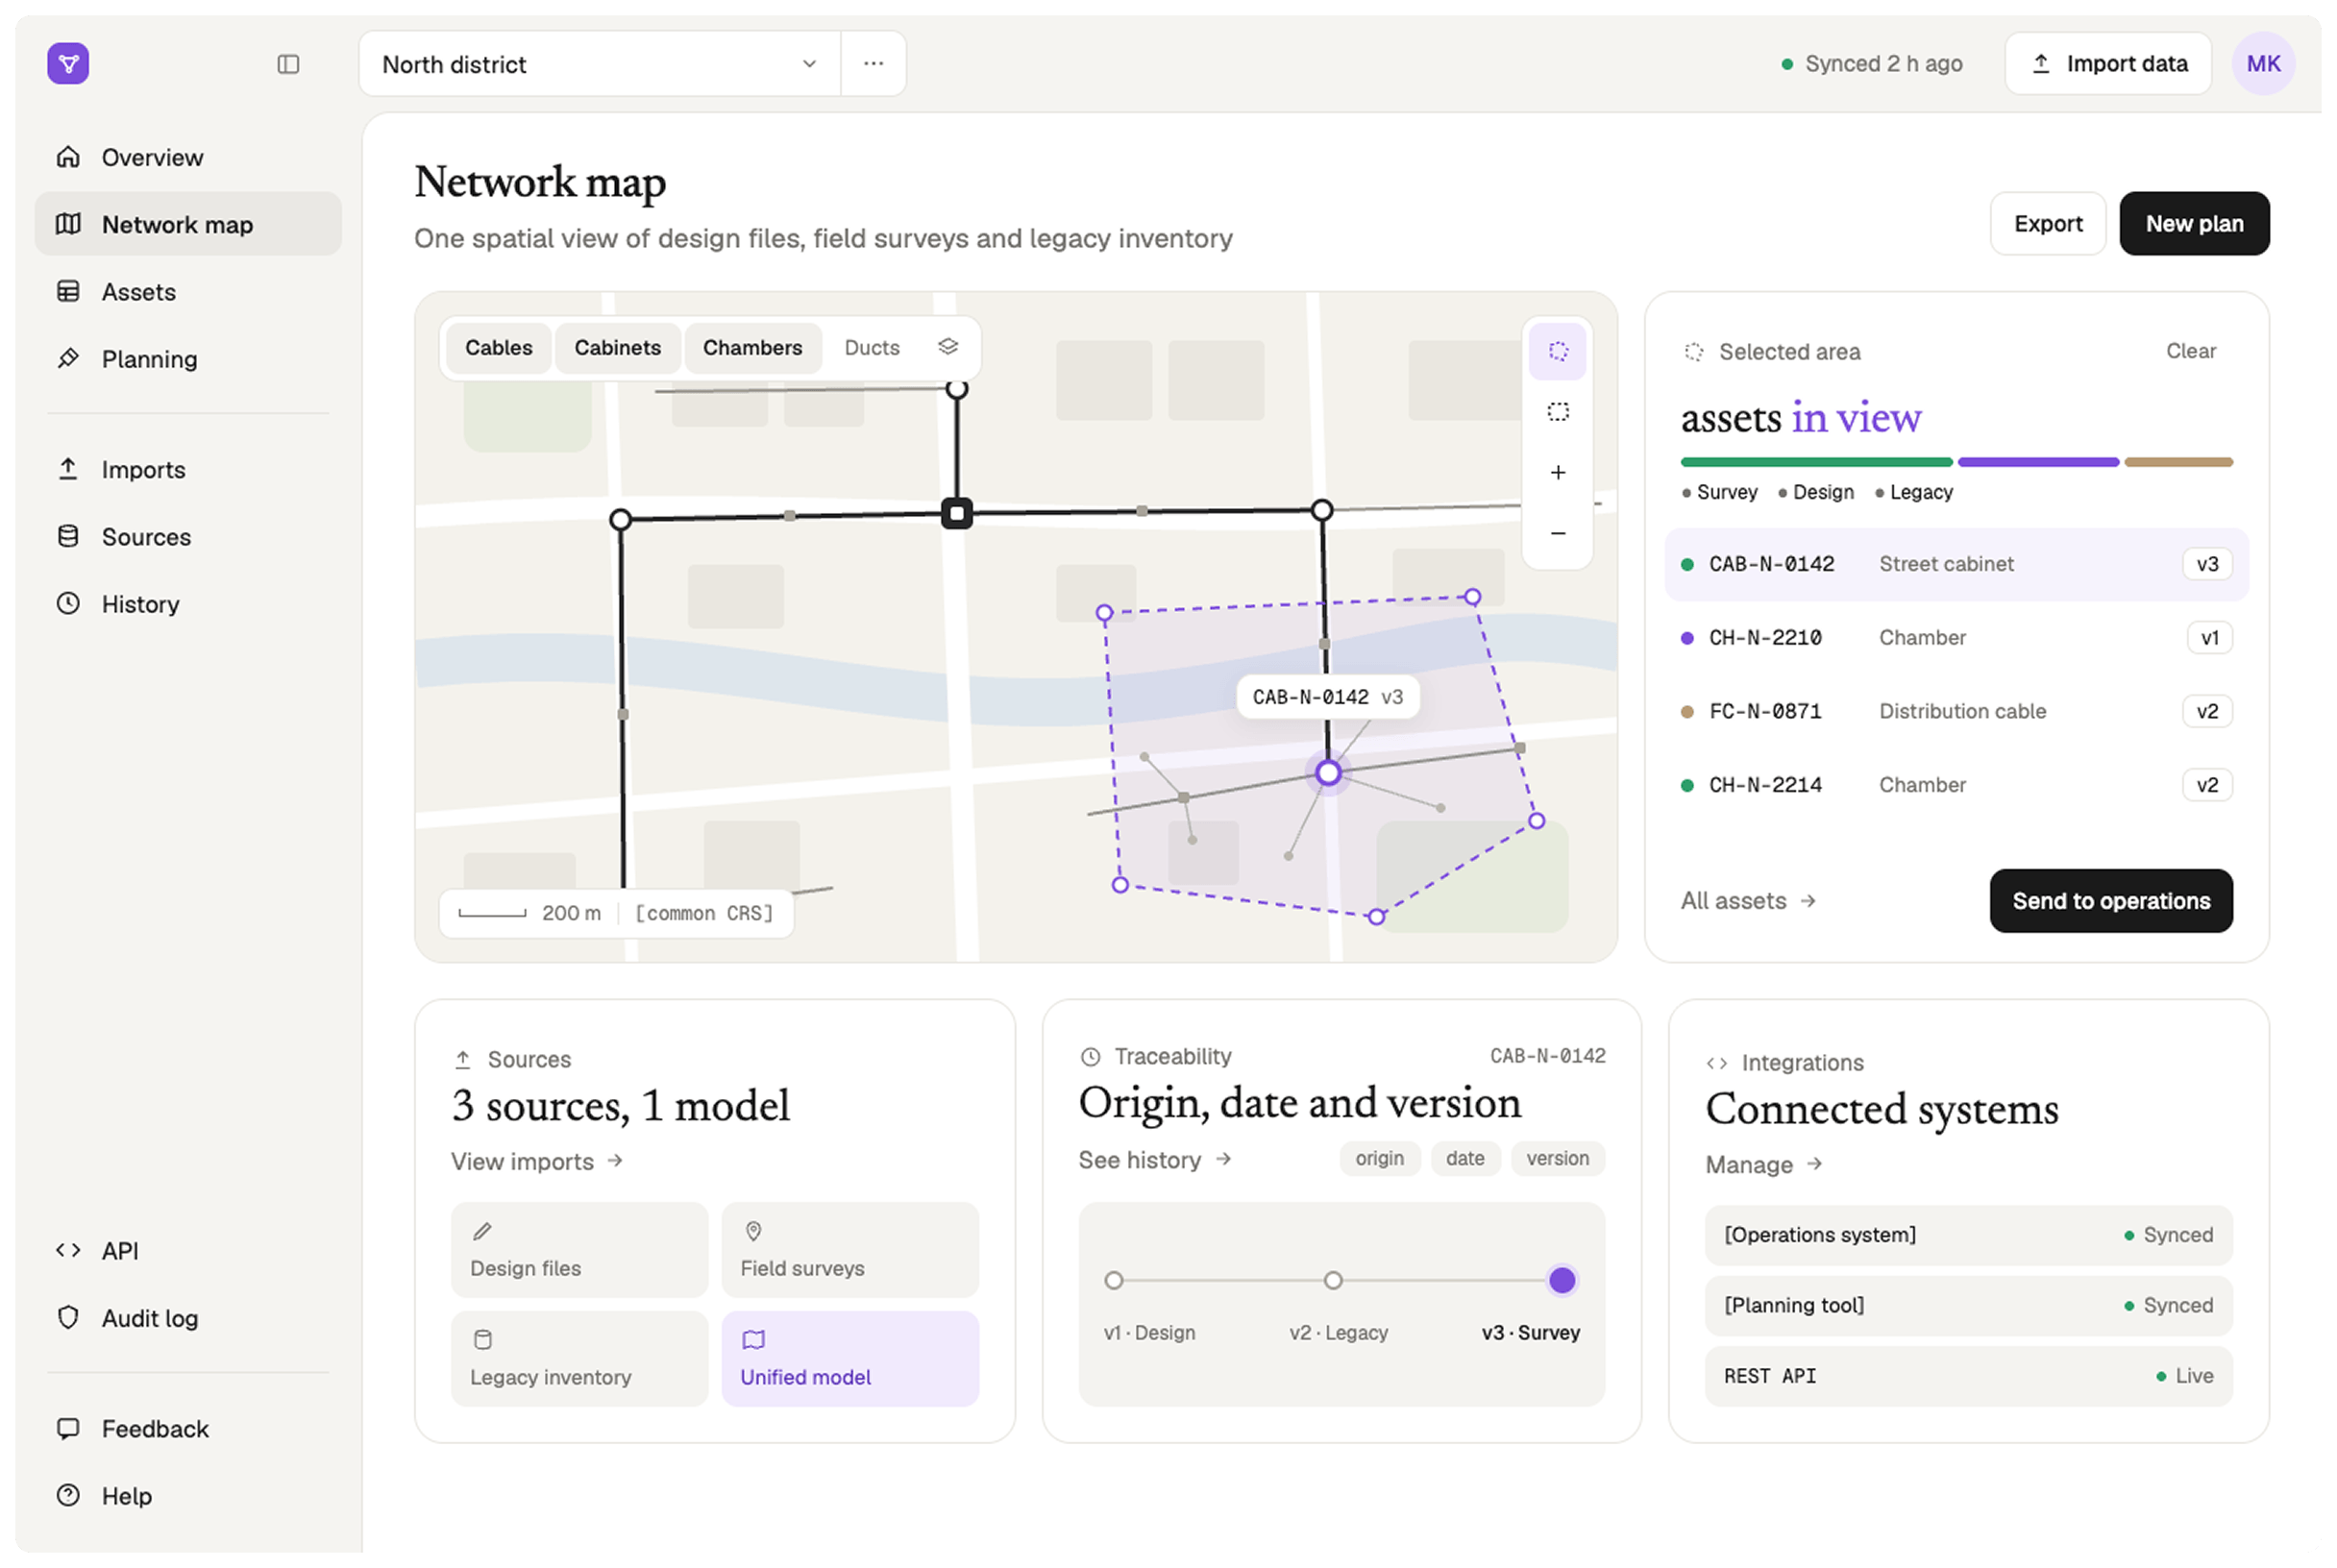
Task: Open the MK user avatar
Action: pyautogui.click(x=2263, y=64)
